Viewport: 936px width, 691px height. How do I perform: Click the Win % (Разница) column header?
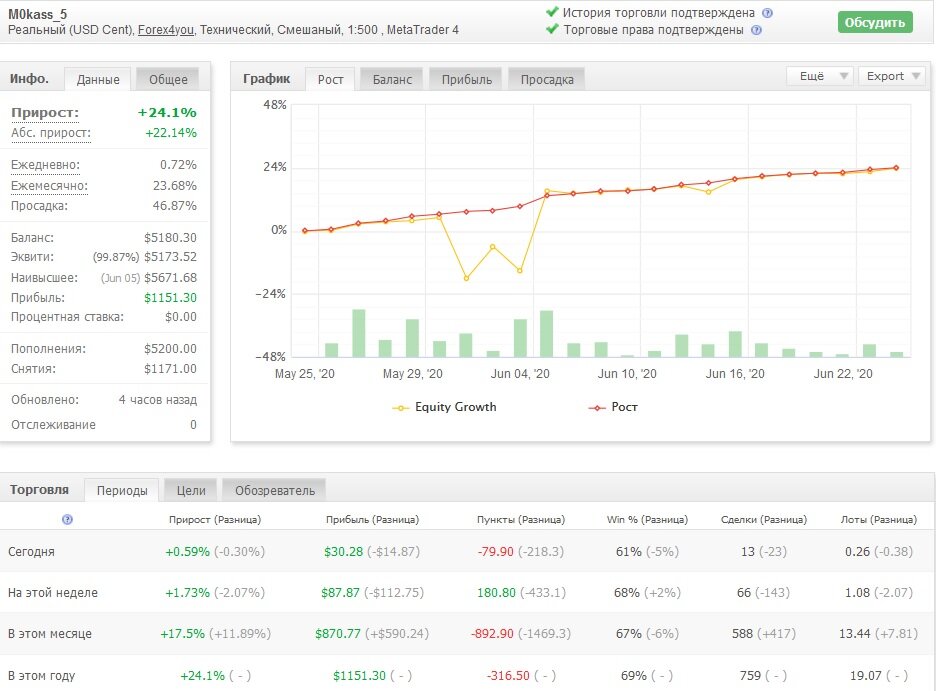648,520
